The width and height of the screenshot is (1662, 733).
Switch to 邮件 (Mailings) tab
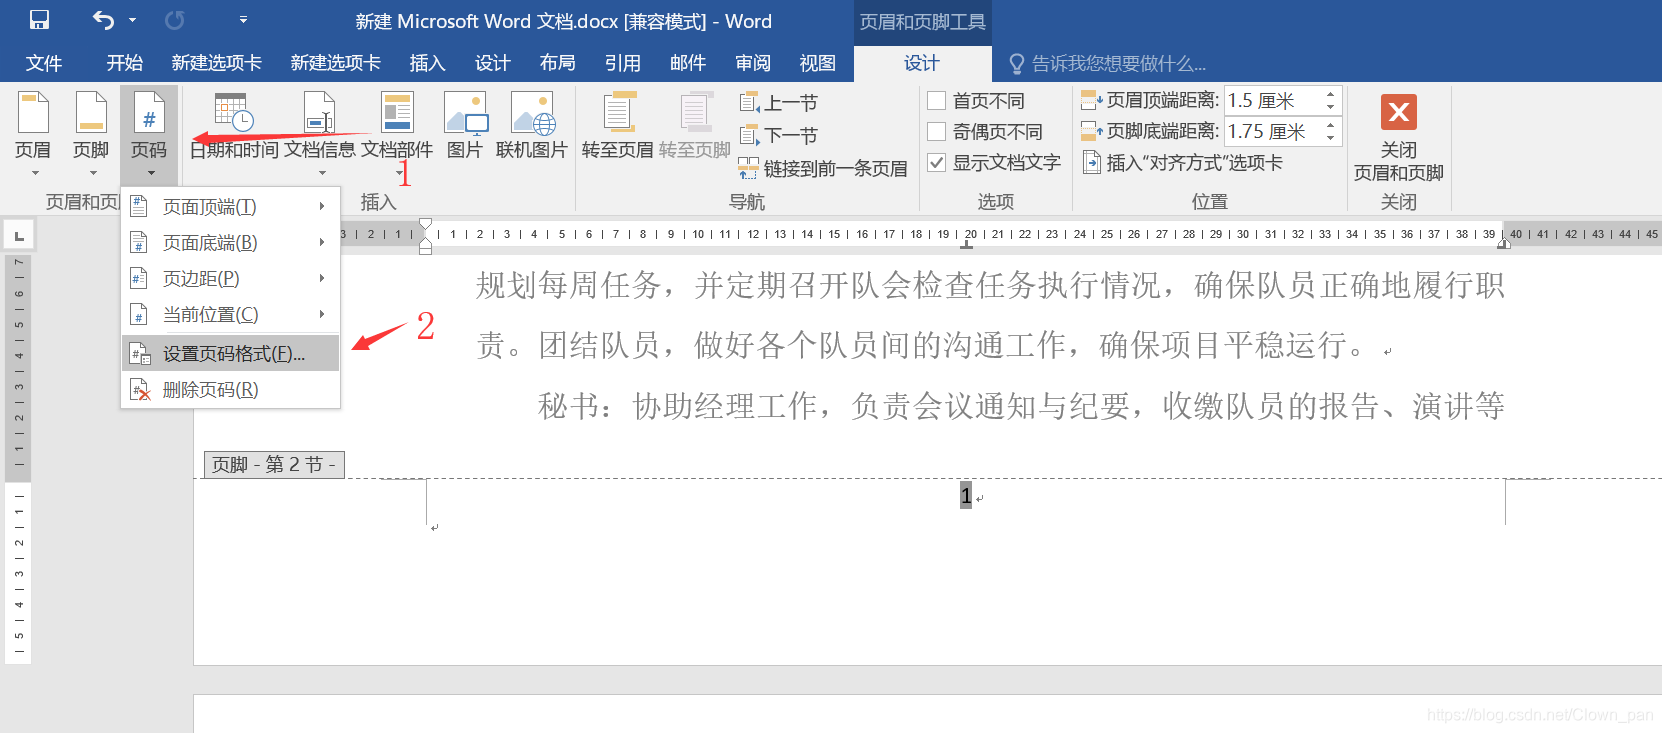[688, 63]
